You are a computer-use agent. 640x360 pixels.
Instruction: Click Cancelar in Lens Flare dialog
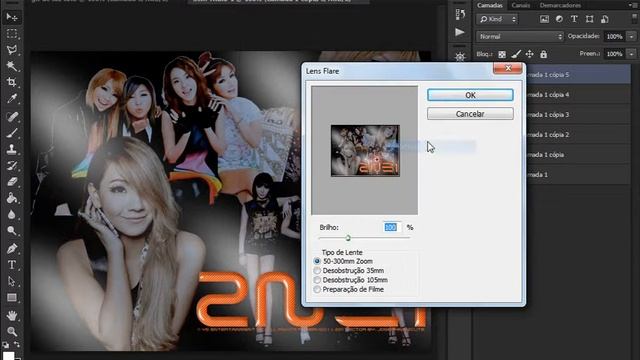click(470, 114)
